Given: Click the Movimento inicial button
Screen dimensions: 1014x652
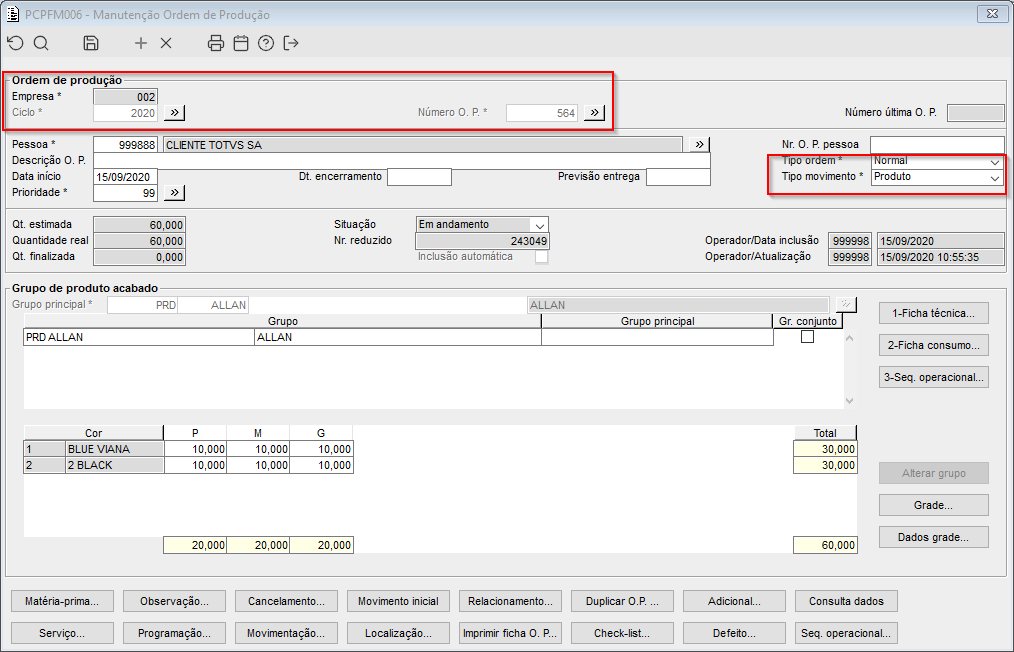Looking at the screenshot, I should (398, 601).
